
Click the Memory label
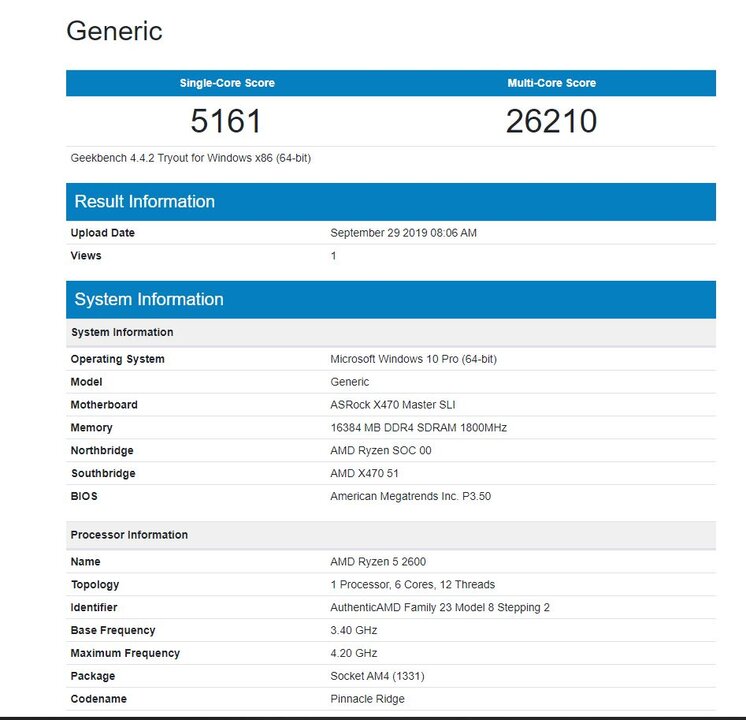click(91, 428)
